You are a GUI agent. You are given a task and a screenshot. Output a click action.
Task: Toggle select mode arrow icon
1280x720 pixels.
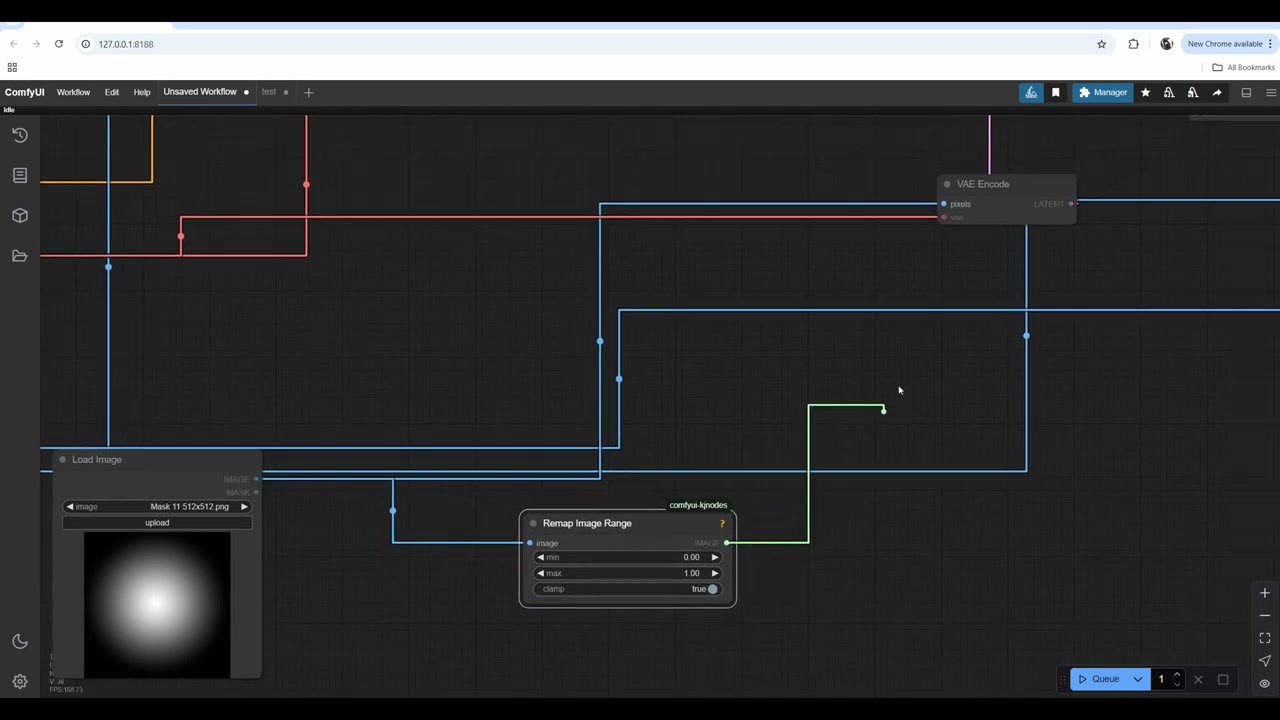pos(1265,661)
